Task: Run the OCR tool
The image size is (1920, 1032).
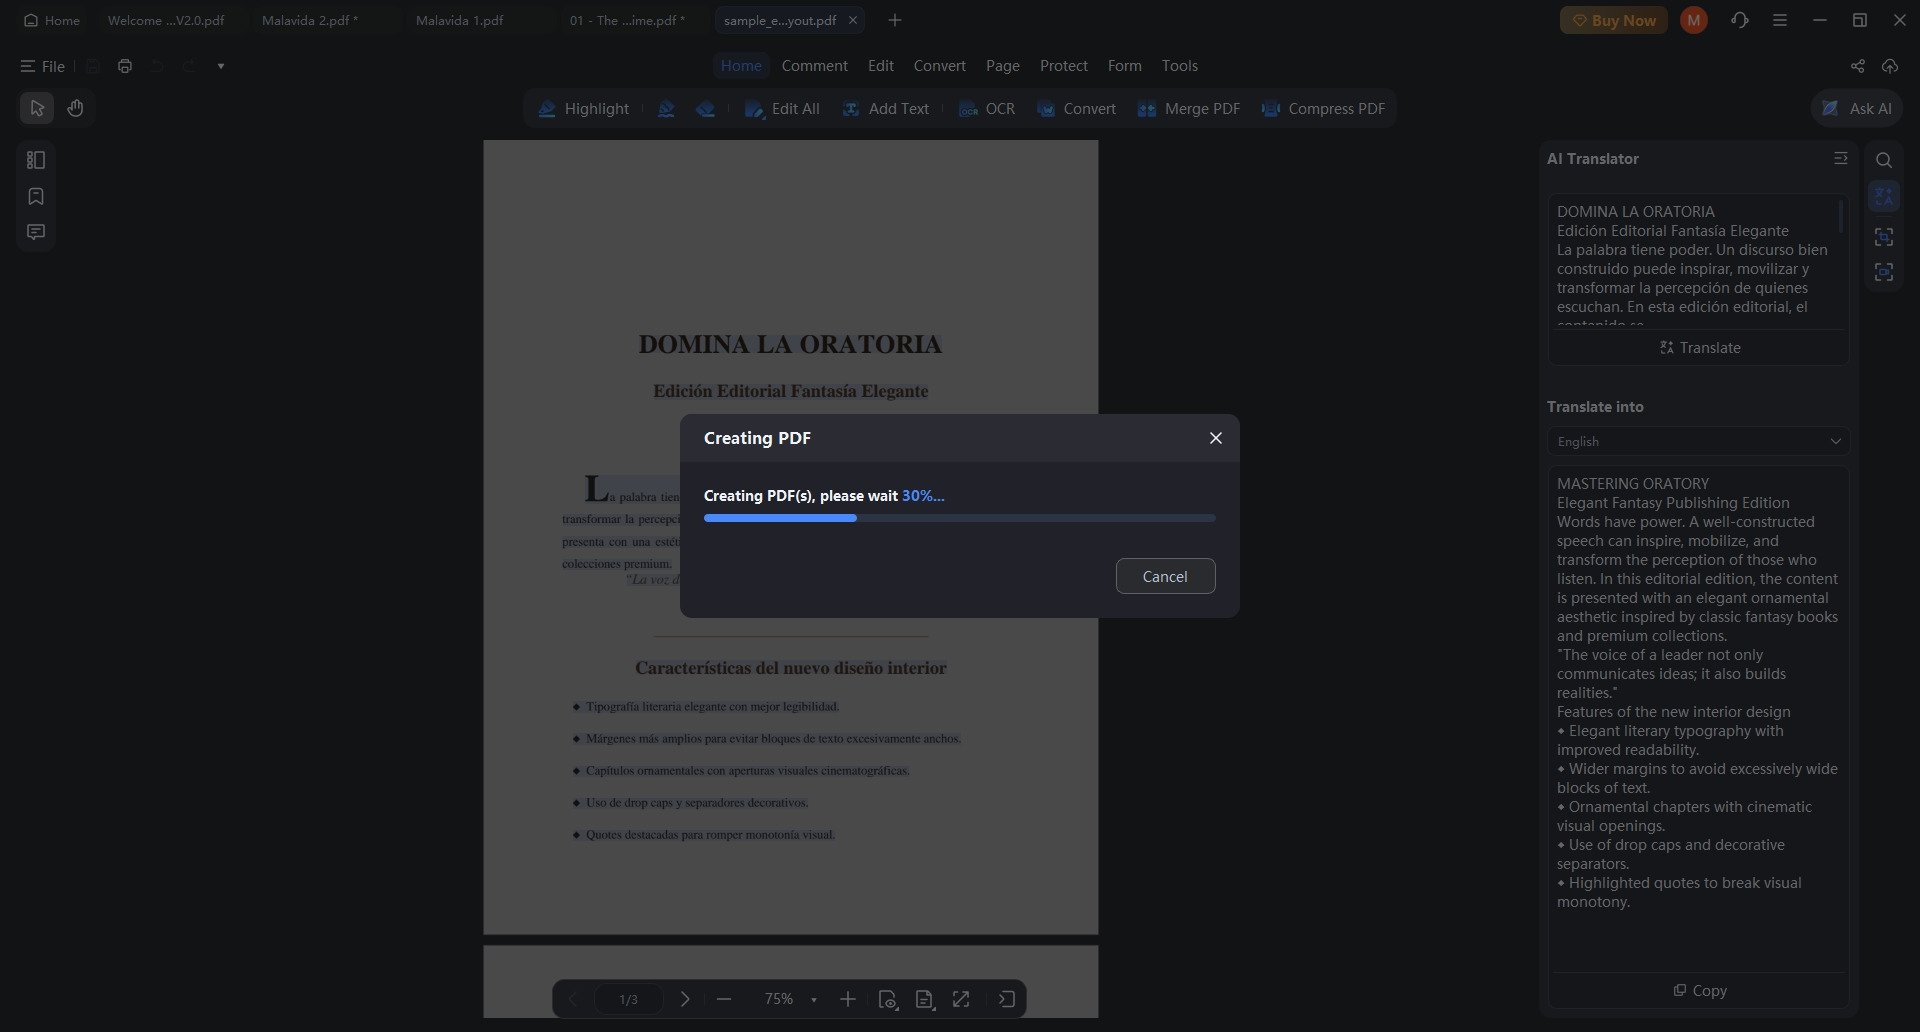Action: 987,109
